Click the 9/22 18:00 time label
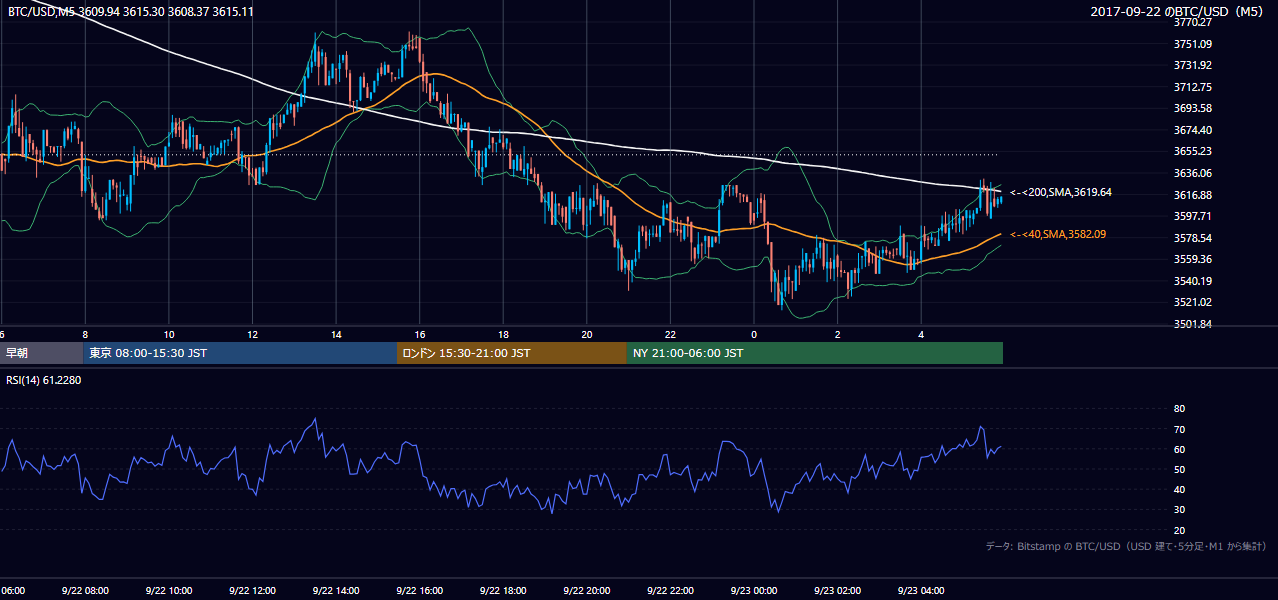1278x600 pixels. click(503, 591)
